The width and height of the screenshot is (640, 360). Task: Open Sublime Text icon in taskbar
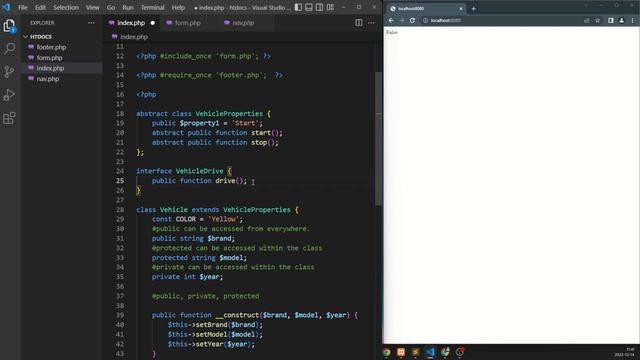click(416, 352)
